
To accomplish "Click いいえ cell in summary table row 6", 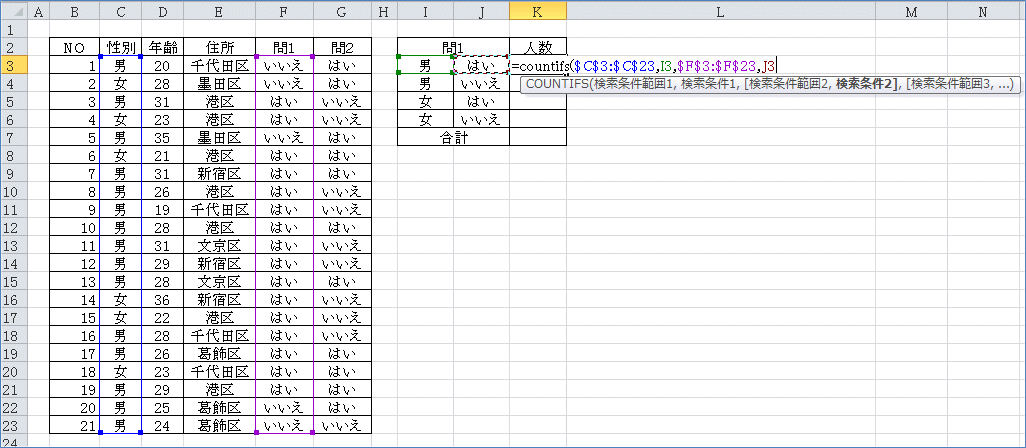I will click(x=481, y=119).
